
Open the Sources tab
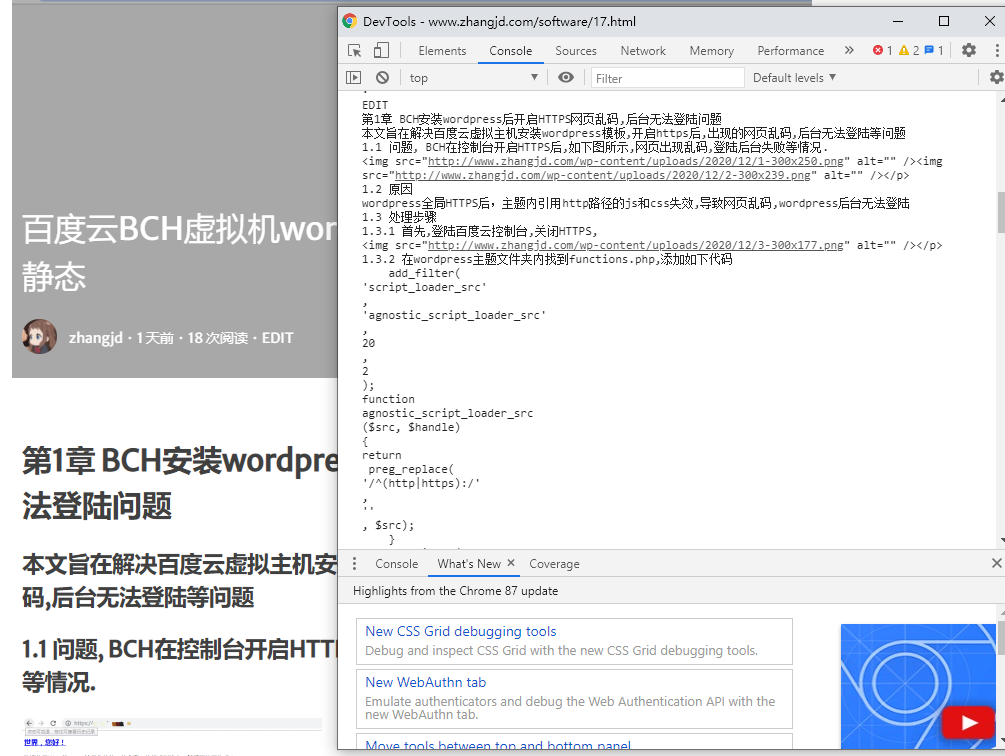click(576, 51)
